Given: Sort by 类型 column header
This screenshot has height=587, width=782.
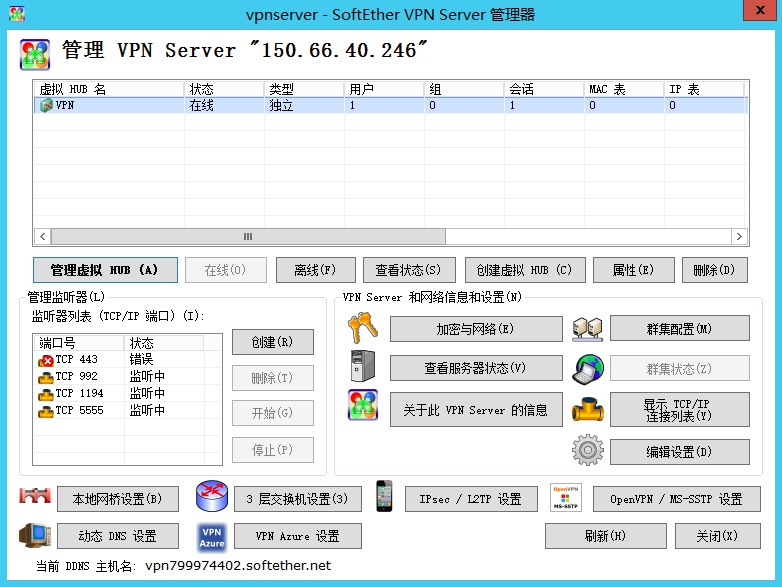Looking at the screenshot, I should click(x=304, y=89).
